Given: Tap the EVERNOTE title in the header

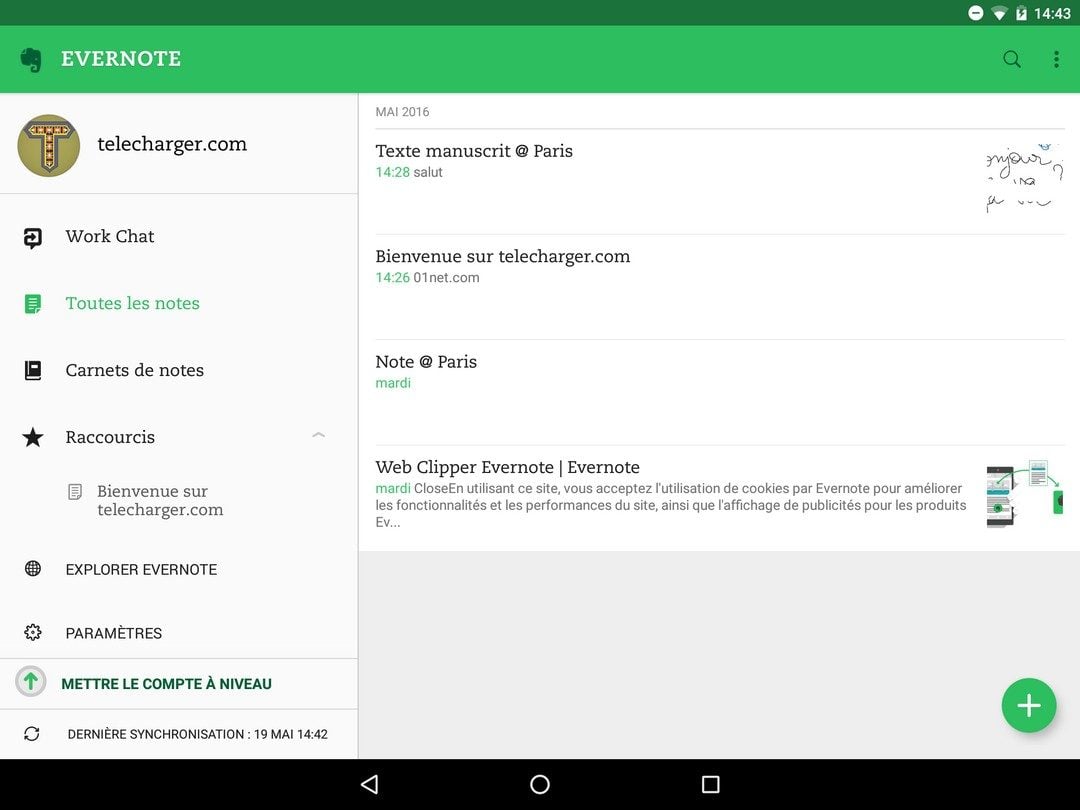Looking at the screenshot, I should pos(121,59).
